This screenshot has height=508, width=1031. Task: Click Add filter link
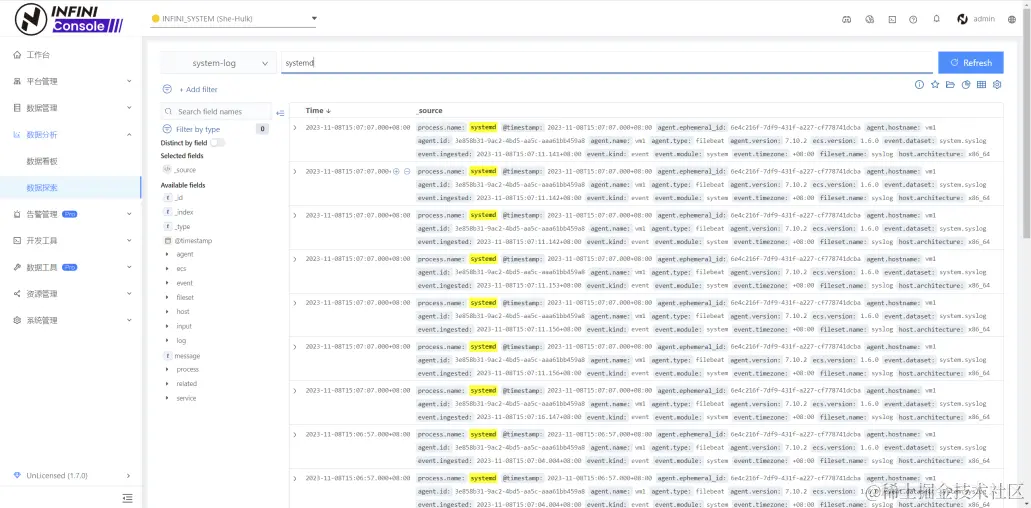click(x=198, y=89)
